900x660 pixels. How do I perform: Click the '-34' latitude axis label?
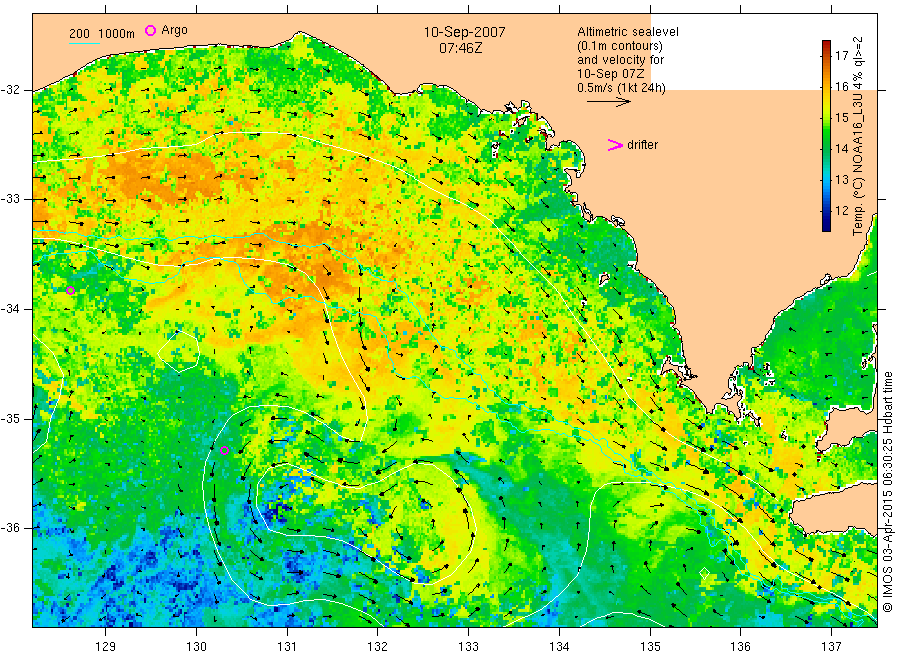[x=10, y=309]
